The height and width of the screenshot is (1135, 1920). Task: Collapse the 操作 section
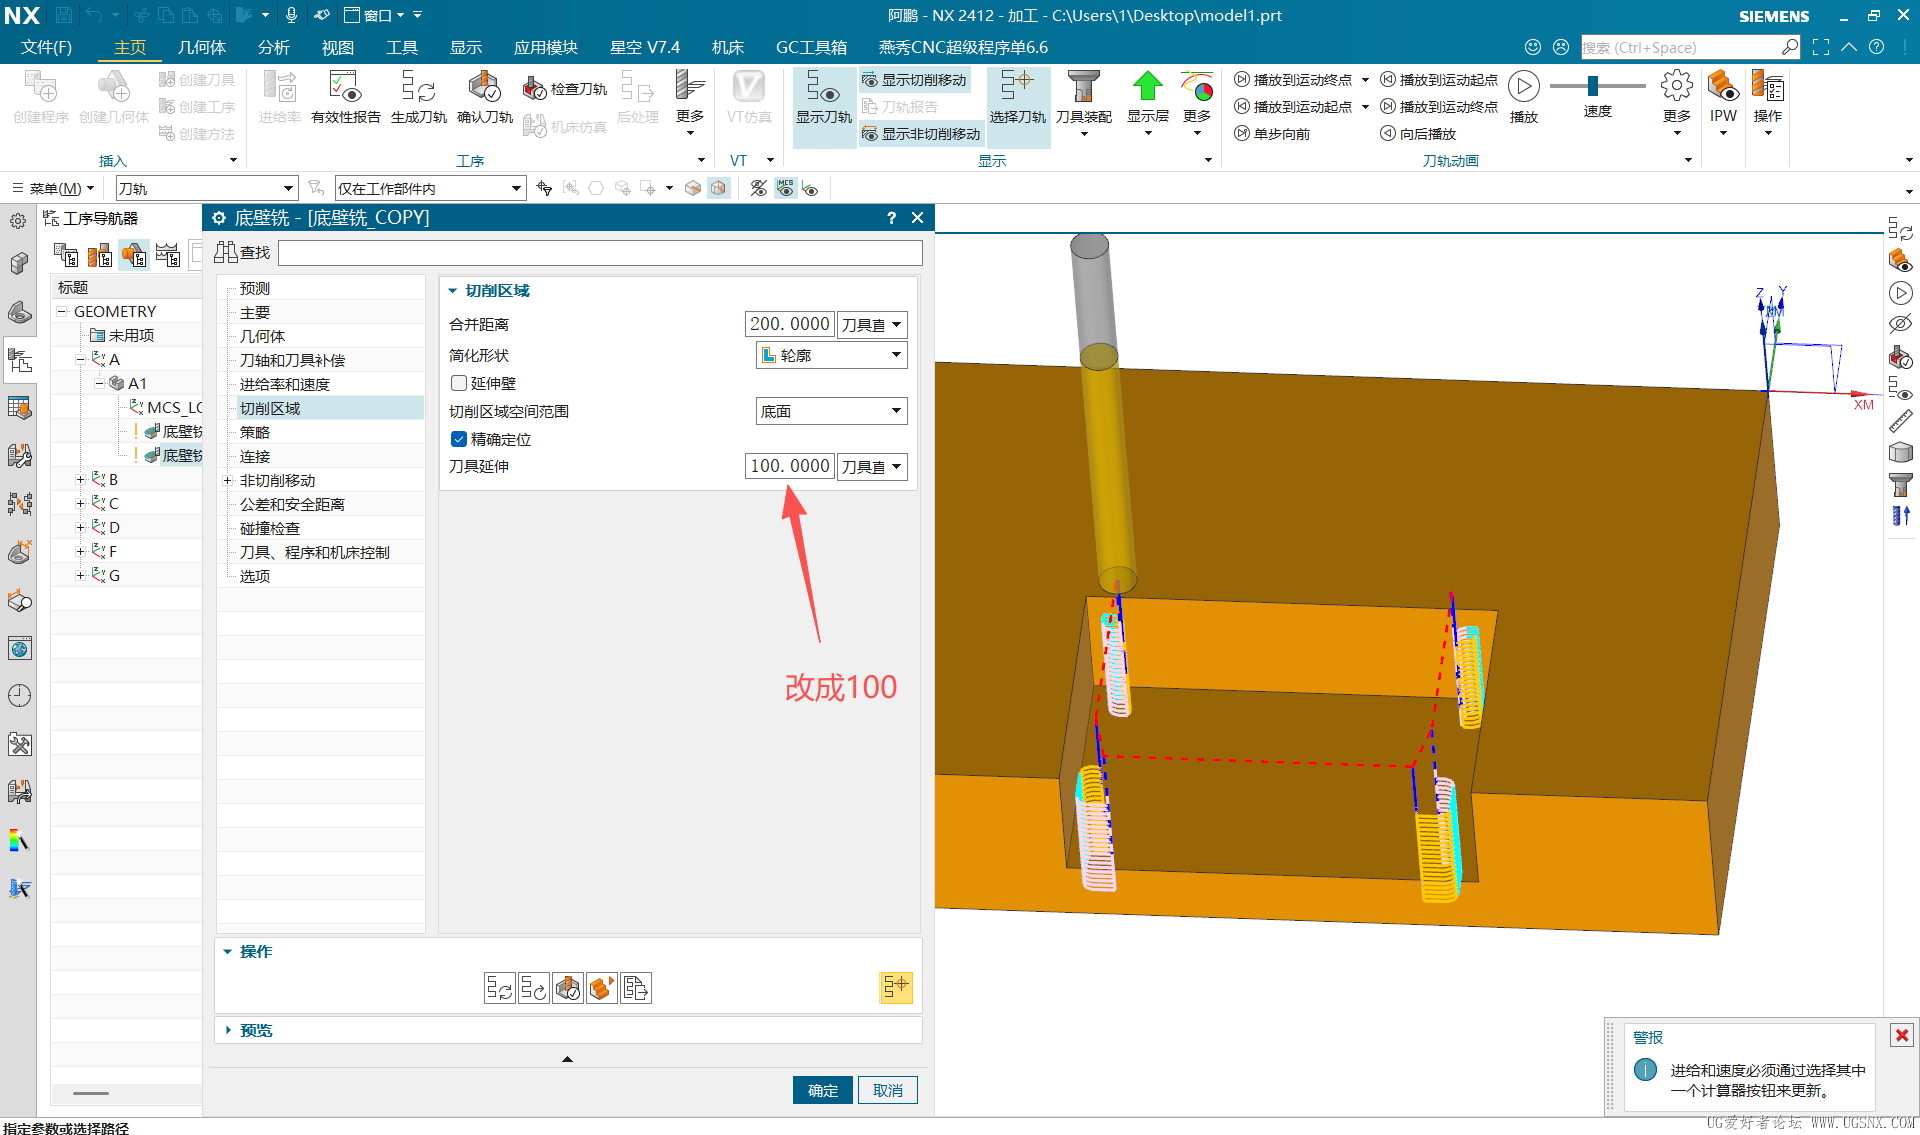[x=228, y=952]
